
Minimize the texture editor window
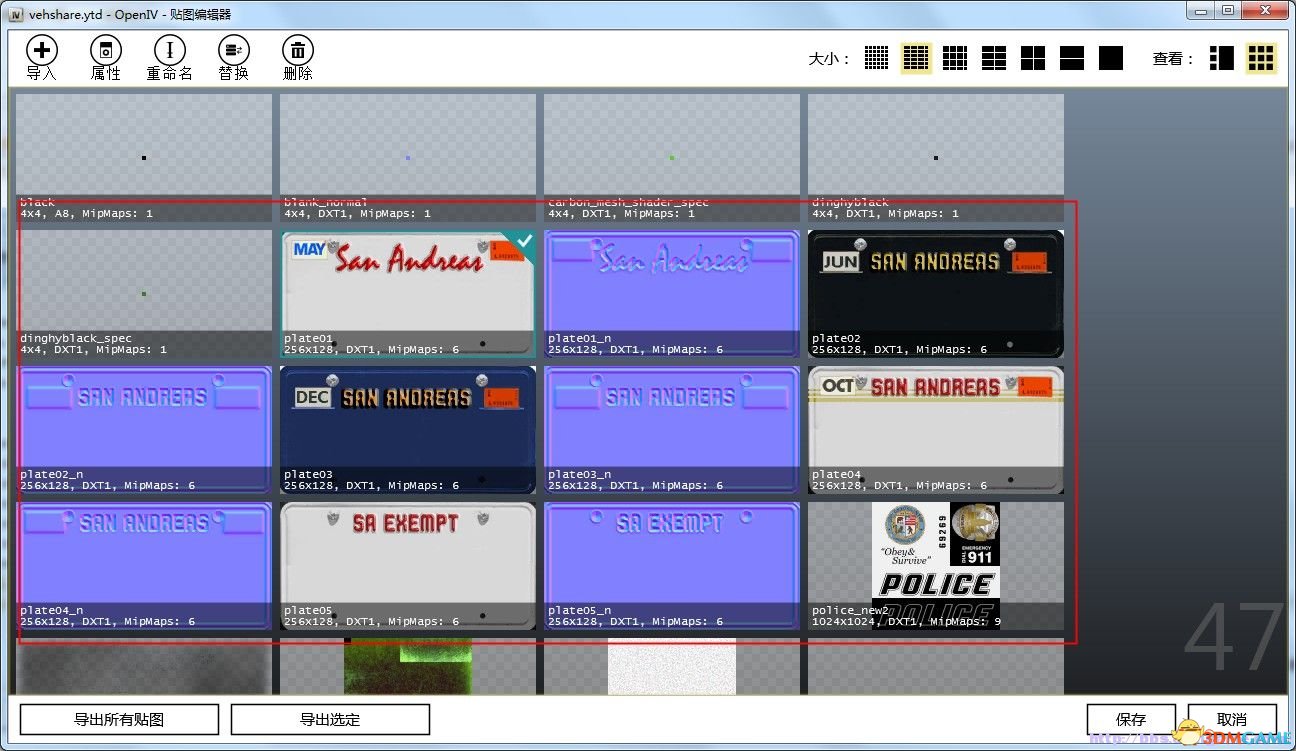1199,10
